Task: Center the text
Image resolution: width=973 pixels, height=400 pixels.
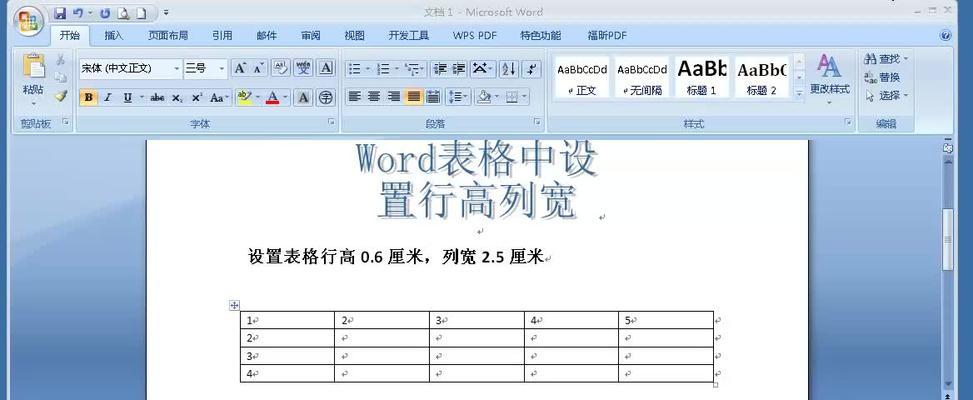Action: click(374, 97)
